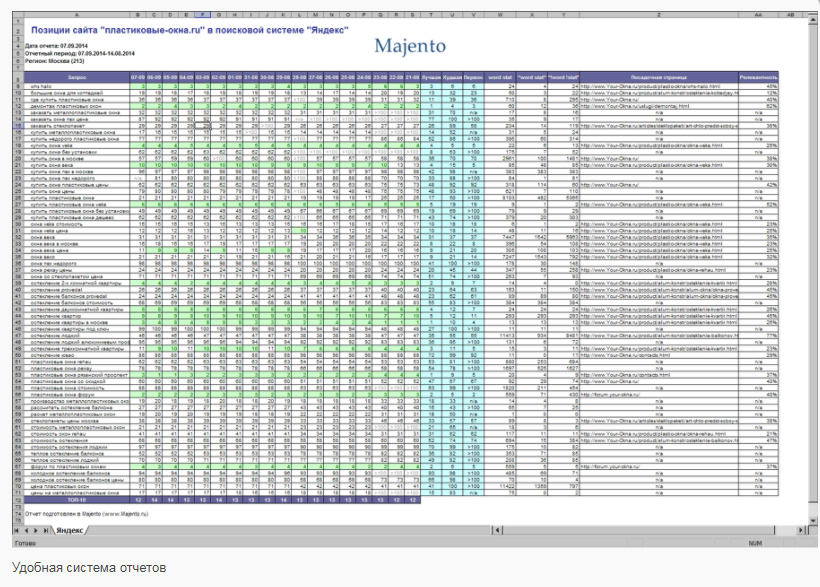Screen dimensions: 820x587
Task: Select highlighted column F header
Action: (204, 16)
